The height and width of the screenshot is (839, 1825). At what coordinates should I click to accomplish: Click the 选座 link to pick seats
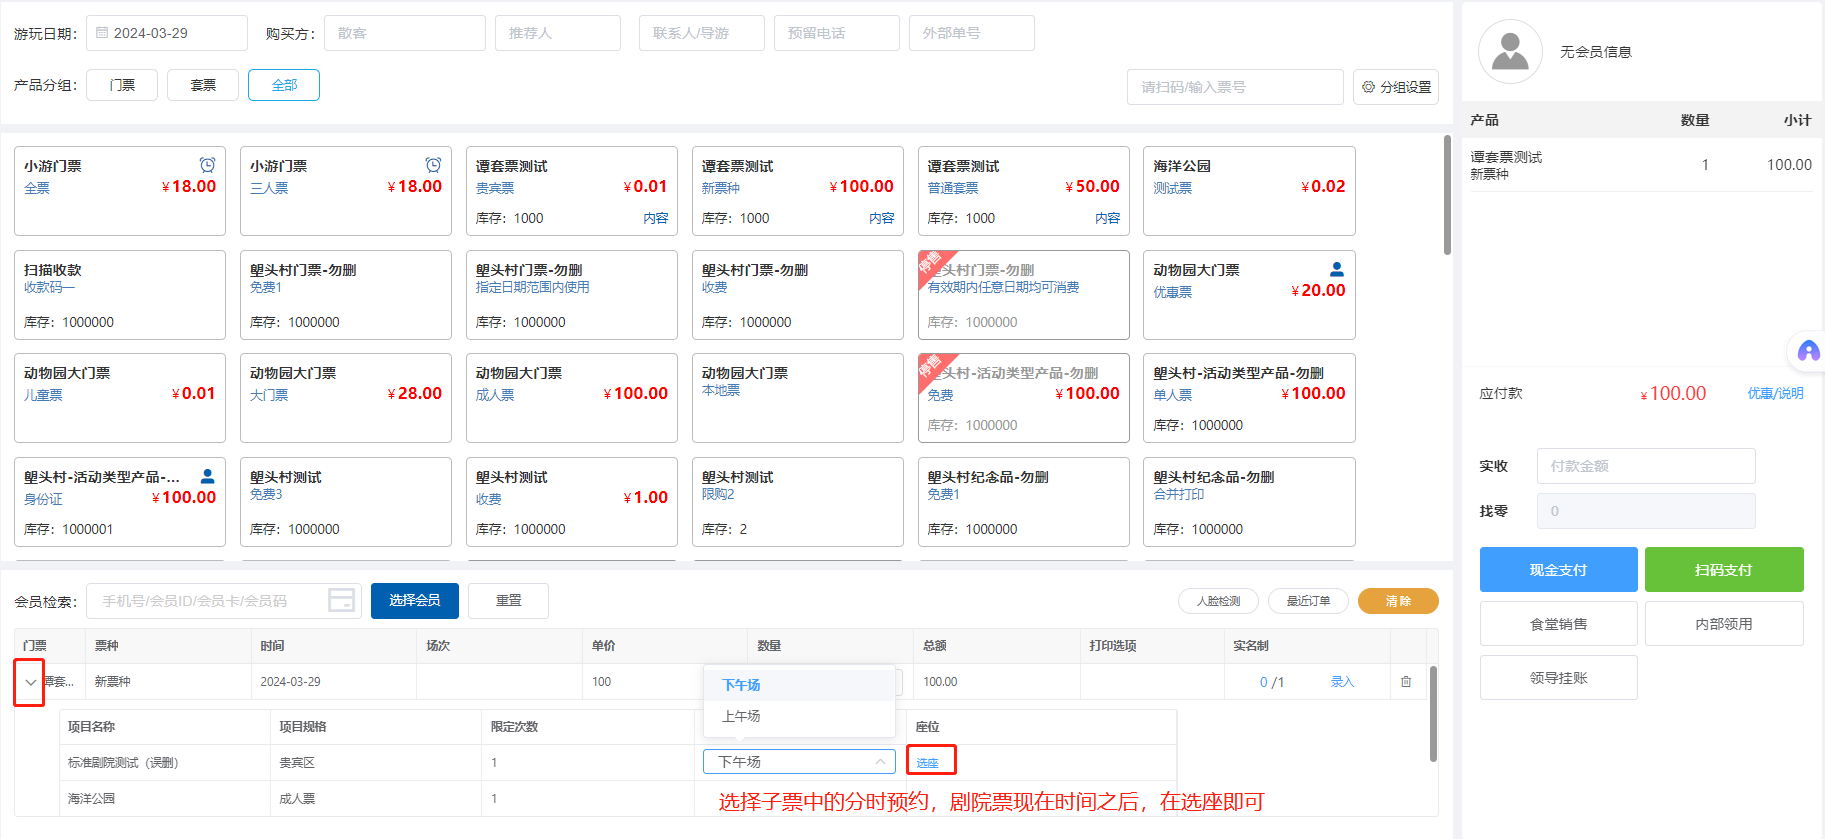[x=928, y=762]
